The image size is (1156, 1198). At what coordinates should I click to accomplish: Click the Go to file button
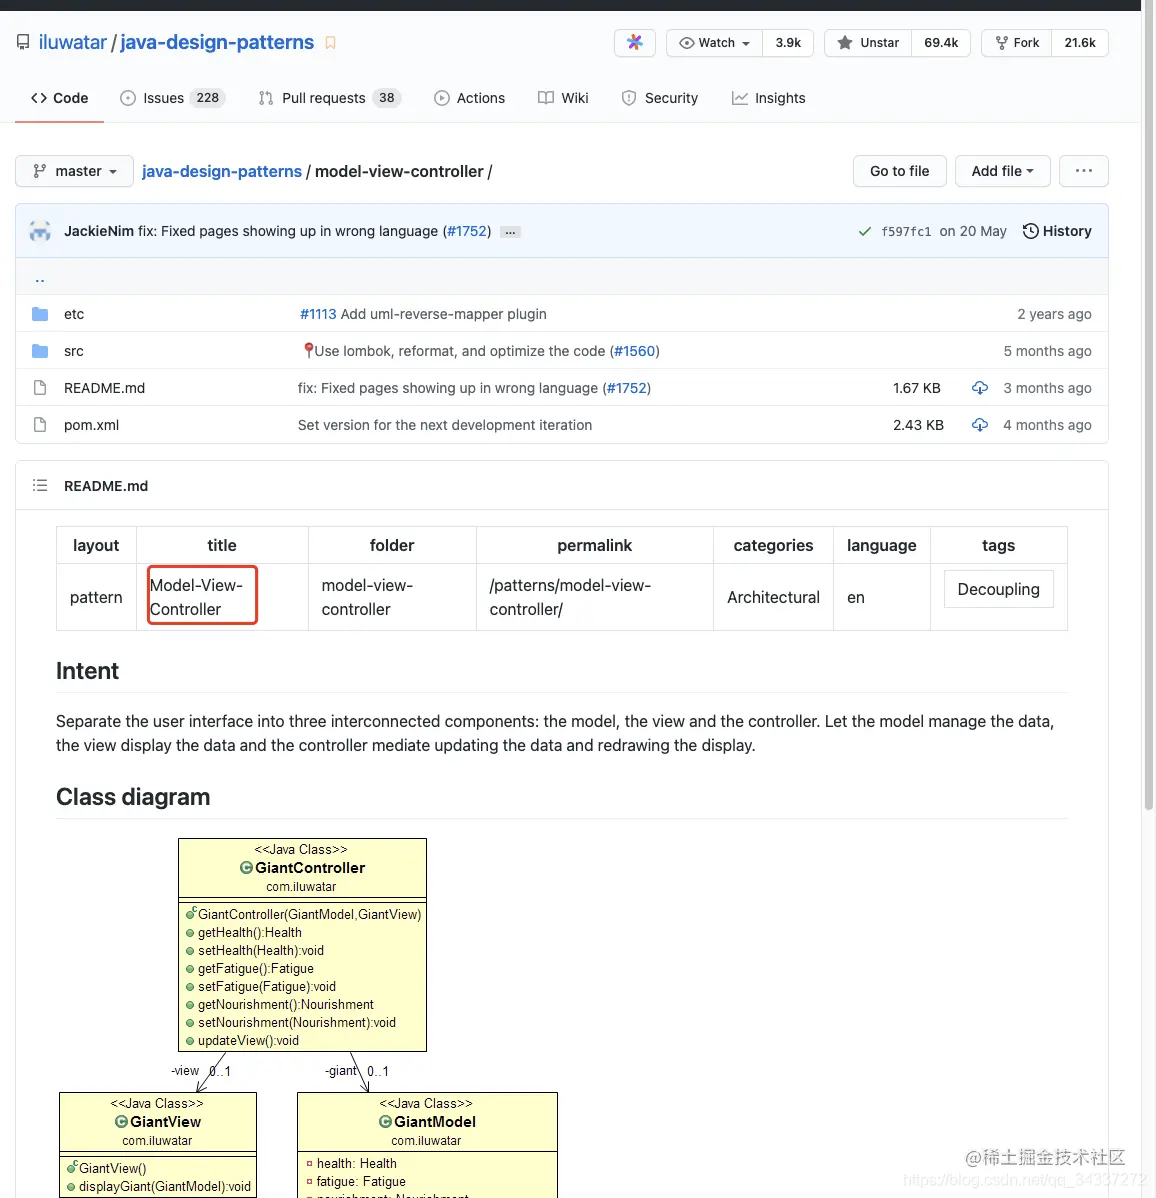click(899, 171)
